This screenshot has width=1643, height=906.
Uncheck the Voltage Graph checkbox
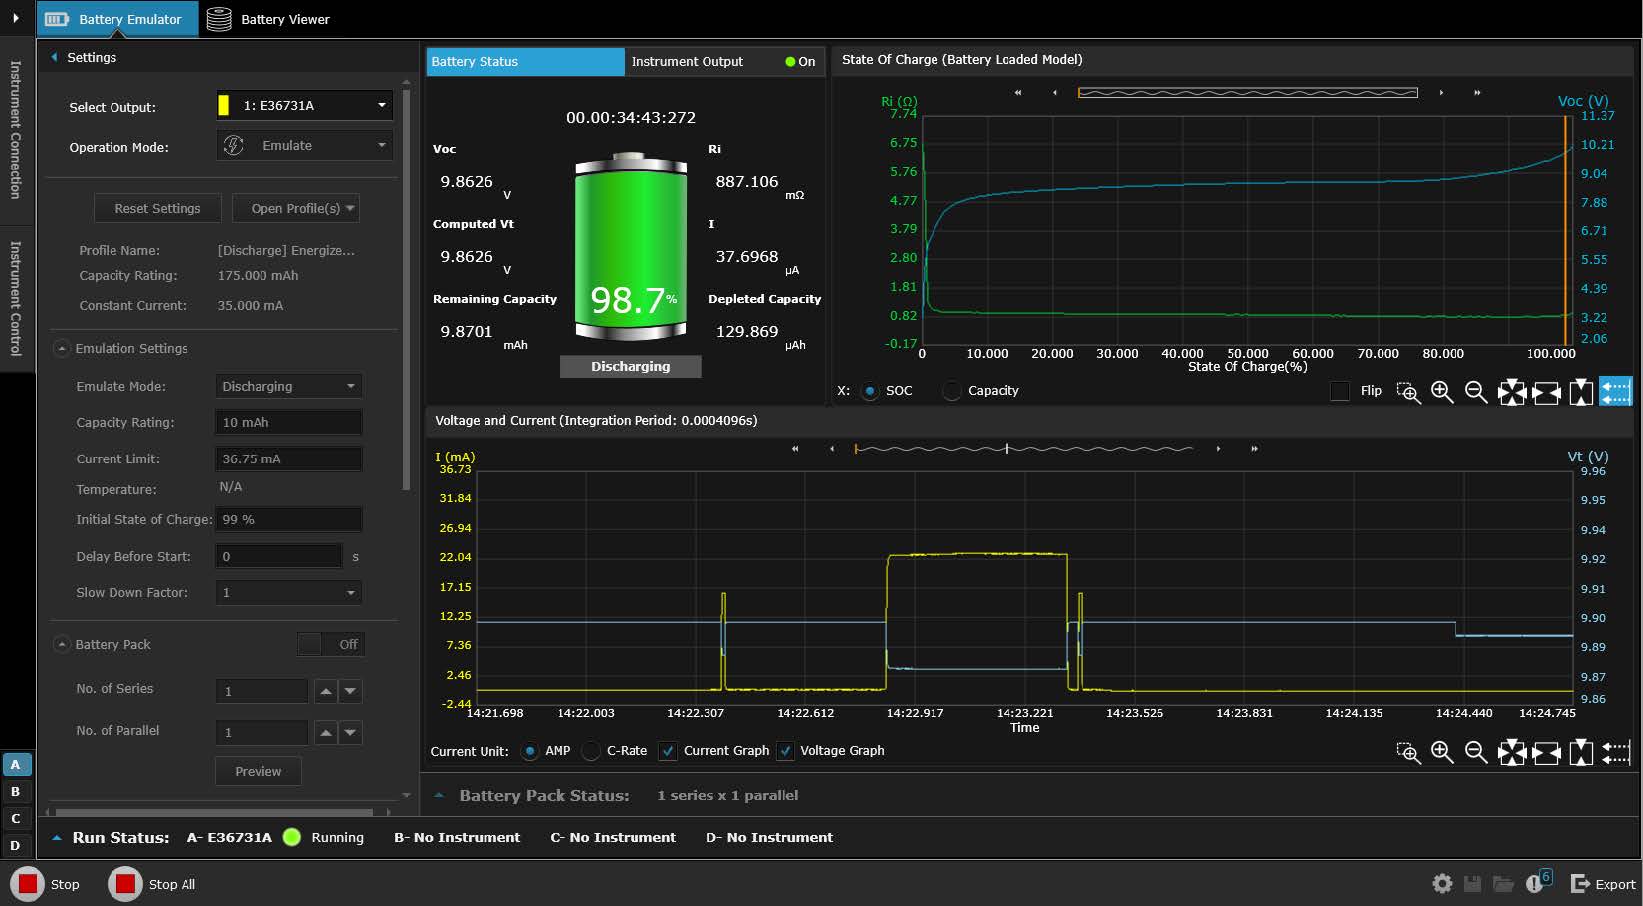click(785, 751)
